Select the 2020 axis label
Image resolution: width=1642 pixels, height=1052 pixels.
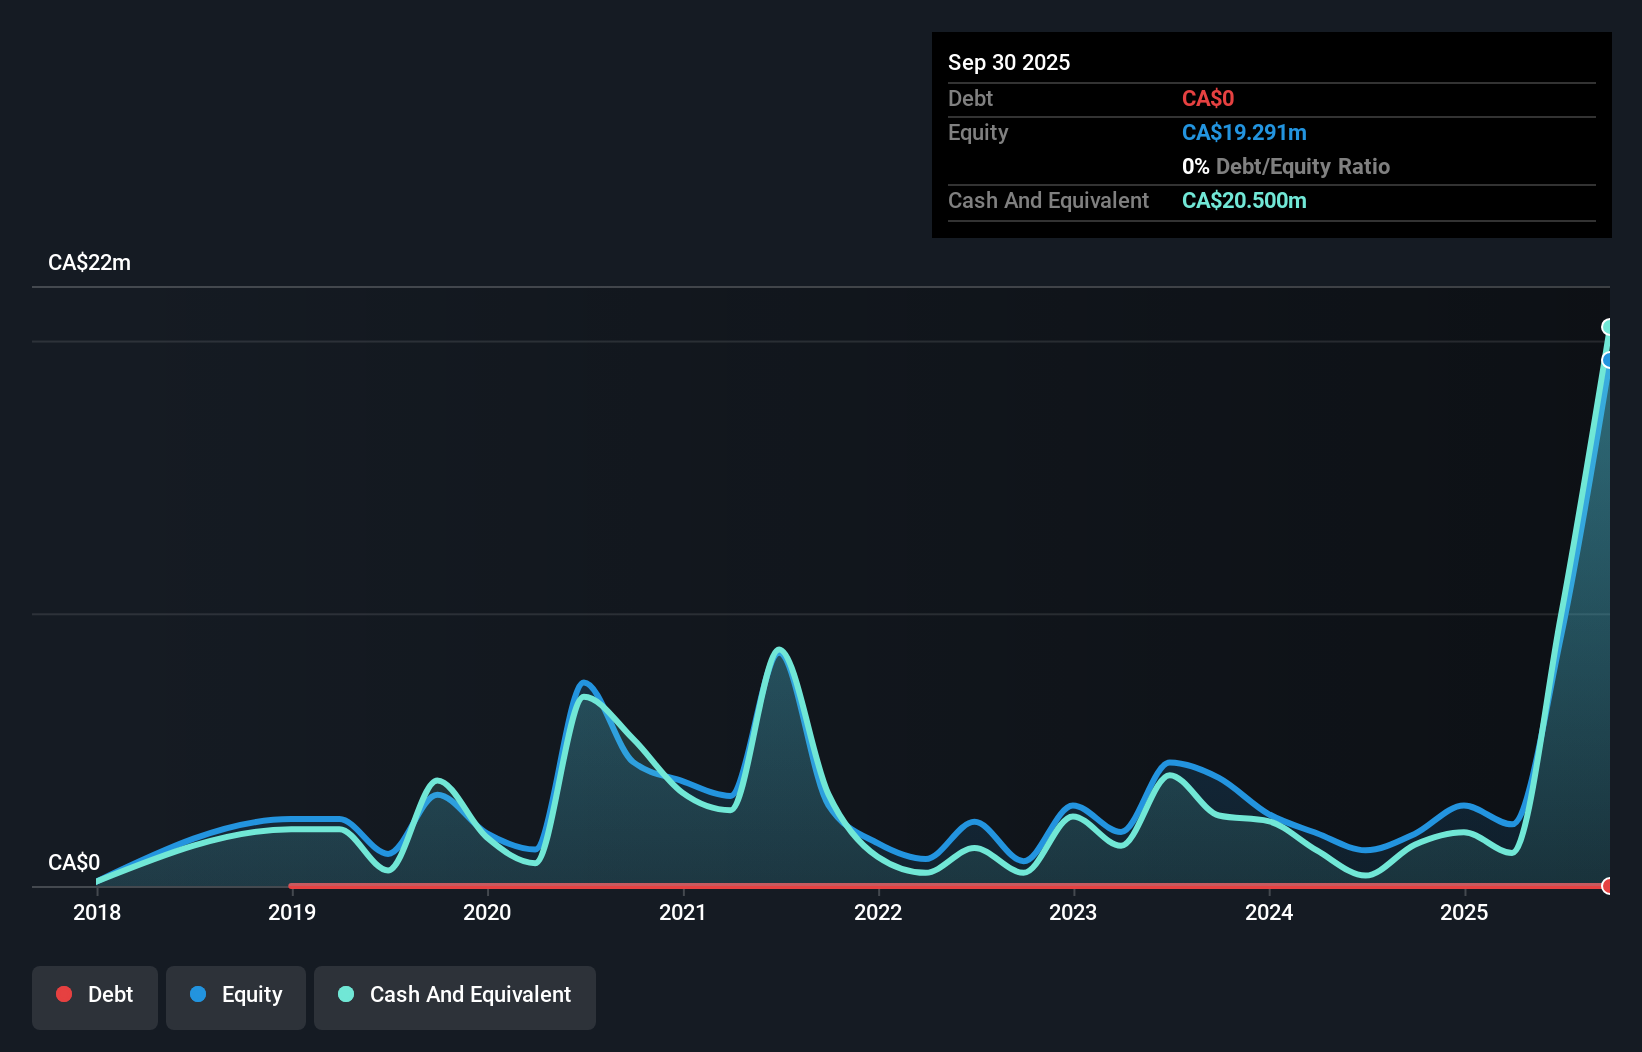(x=487, y=912)
